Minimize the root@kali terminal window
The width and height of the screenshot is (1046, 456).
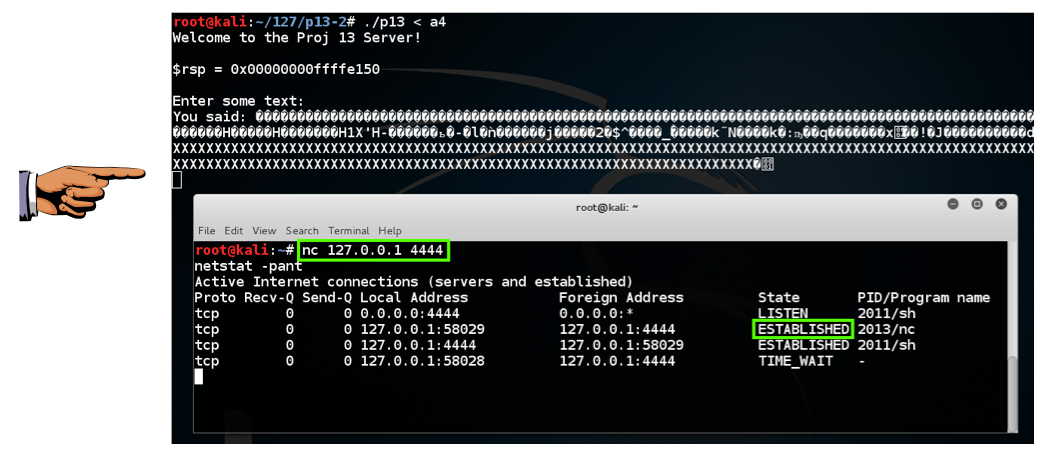953,204
